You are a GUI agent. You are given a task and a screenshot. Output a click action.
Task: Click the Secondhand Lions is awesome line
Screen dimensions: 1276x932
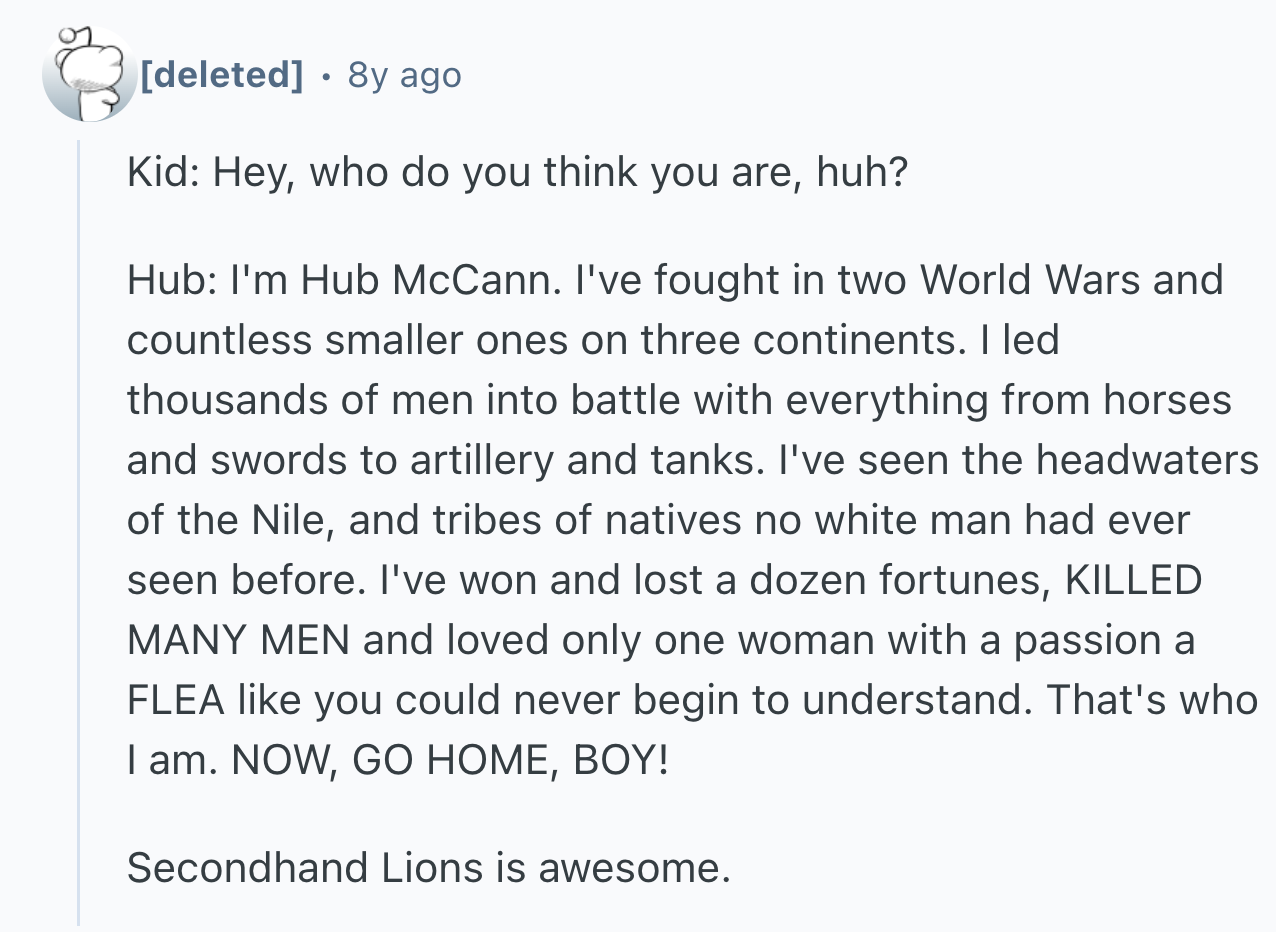(x=429, y=867)
